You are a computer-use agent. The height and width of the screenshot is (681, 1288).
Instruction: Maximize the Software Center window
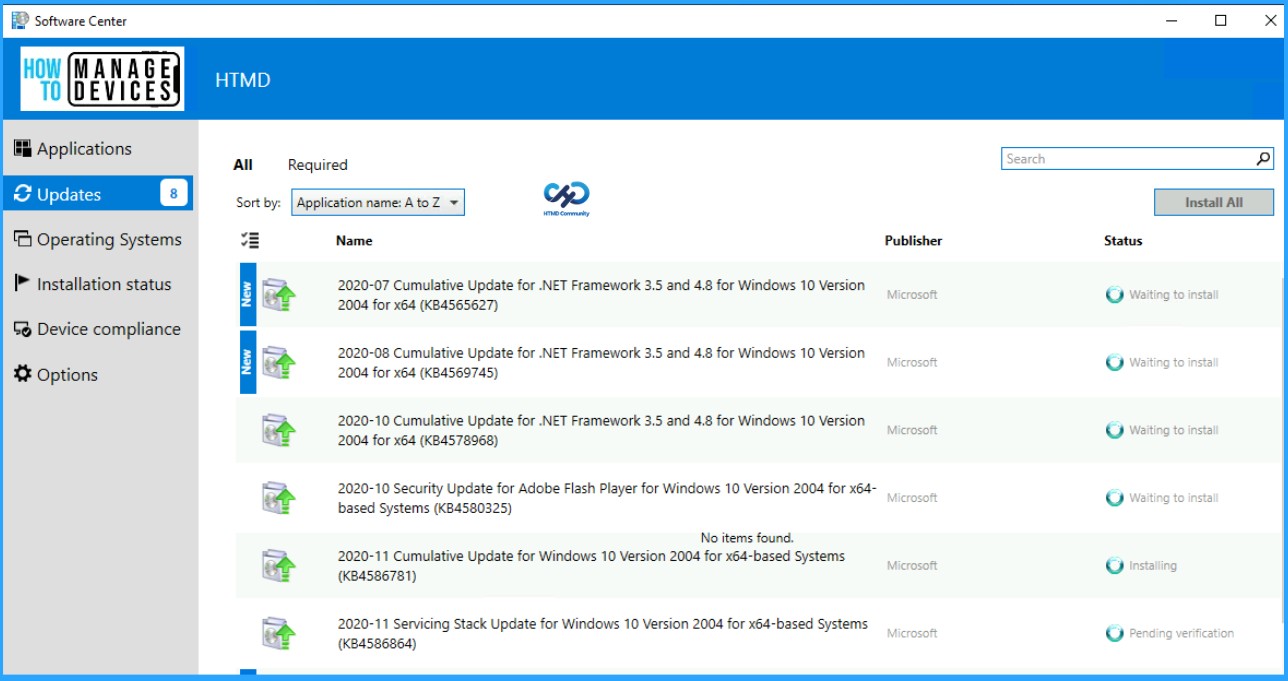pyautogui.click(x=1221, y=20)
